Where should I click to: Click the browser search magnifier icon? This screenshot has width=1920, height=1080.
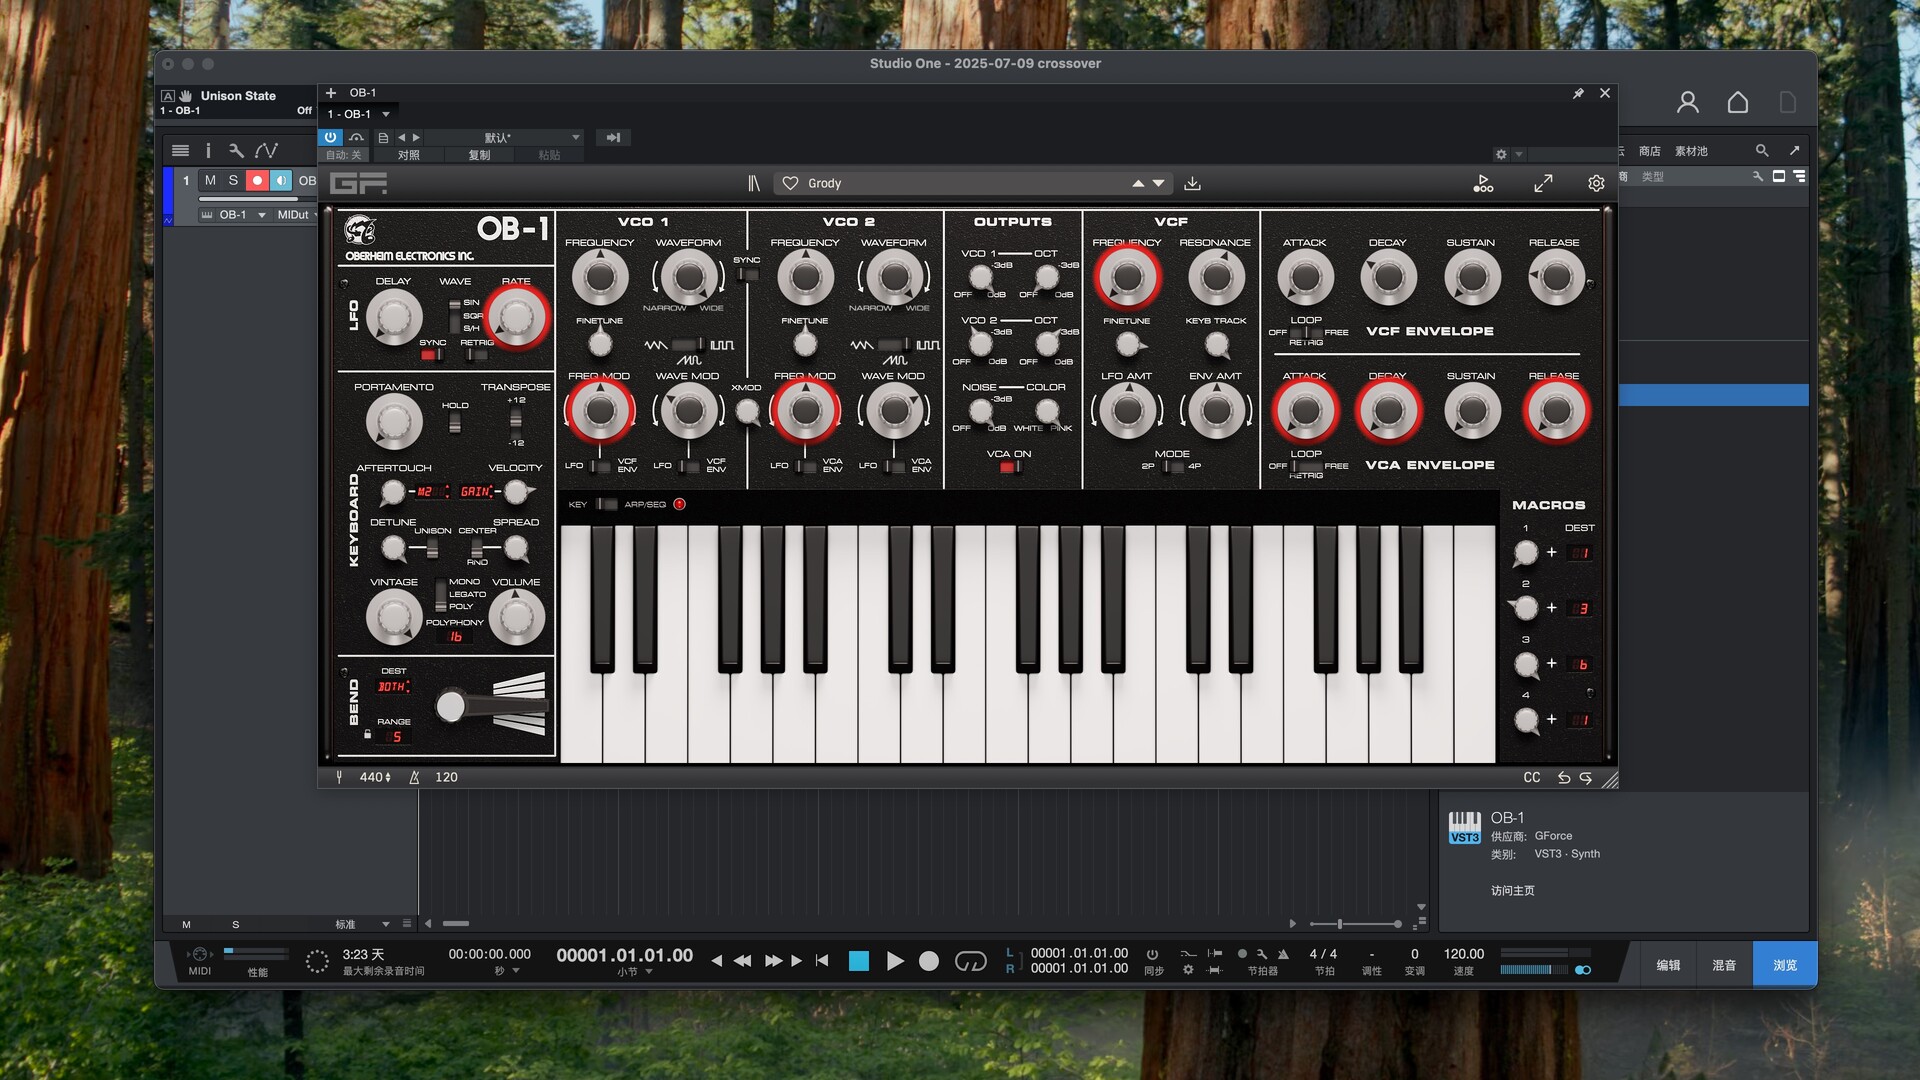[1762, 150]
